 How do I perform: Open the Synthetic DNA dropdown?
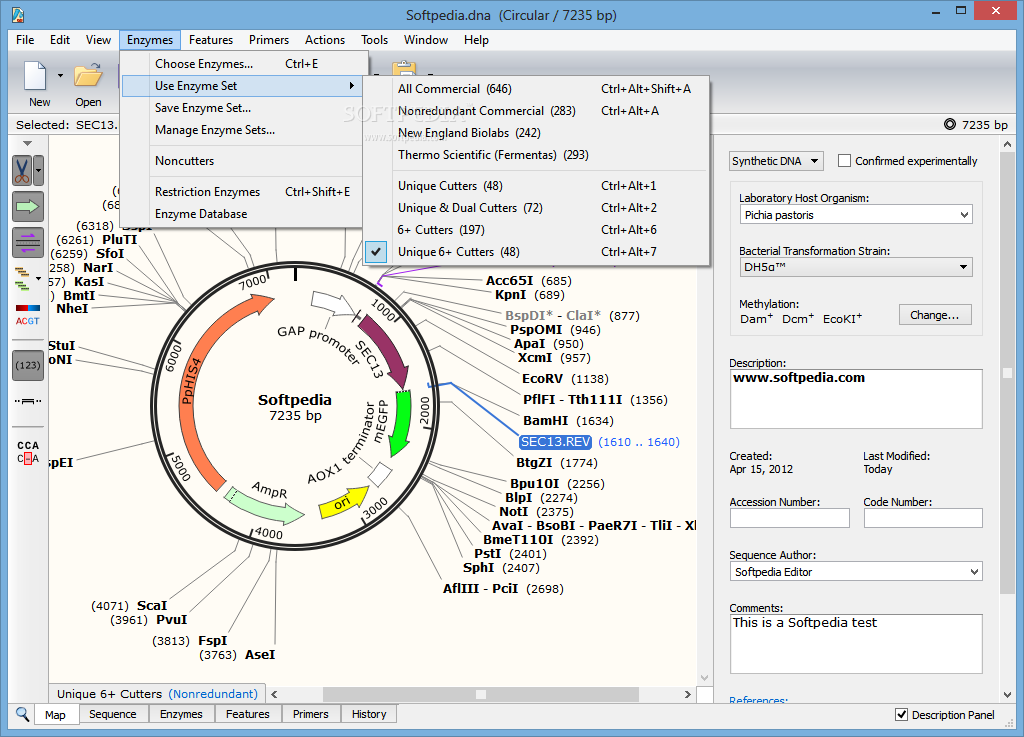(x=776, y=161)
